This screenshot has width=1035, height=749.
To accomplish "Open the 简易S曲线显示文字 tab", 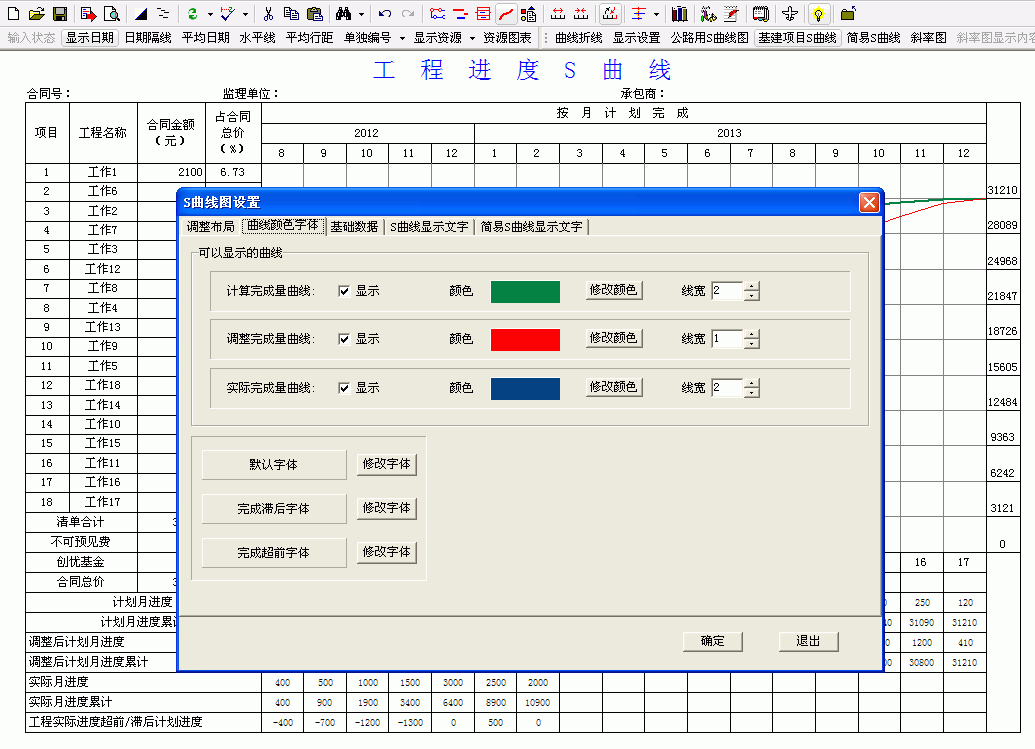I will (x=531, y=227).
